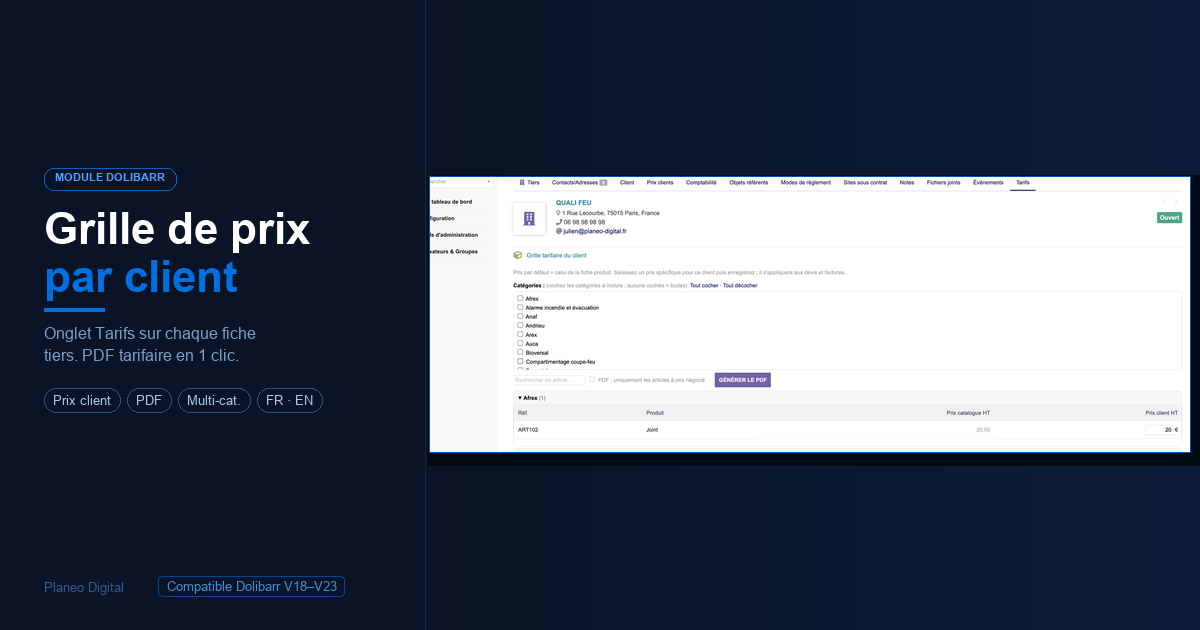
Task: Click the QUALI FEU company logo thumbnail
Action: [x=529, y=218]
